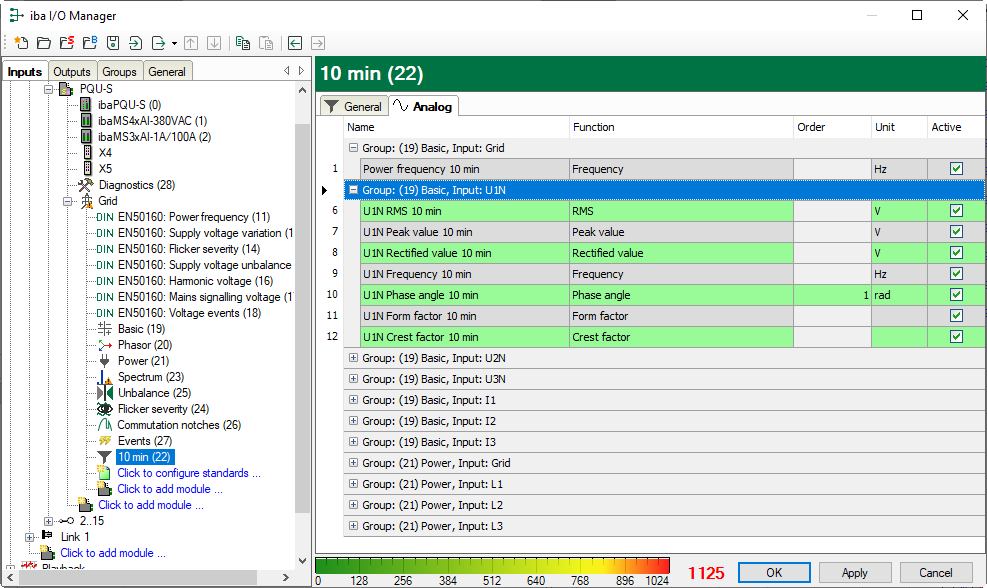Image resolution: width=987 pixels, height=588 pixels.
Task: Click the Phasor (20) module icon
Action: [x=104, y=345]
